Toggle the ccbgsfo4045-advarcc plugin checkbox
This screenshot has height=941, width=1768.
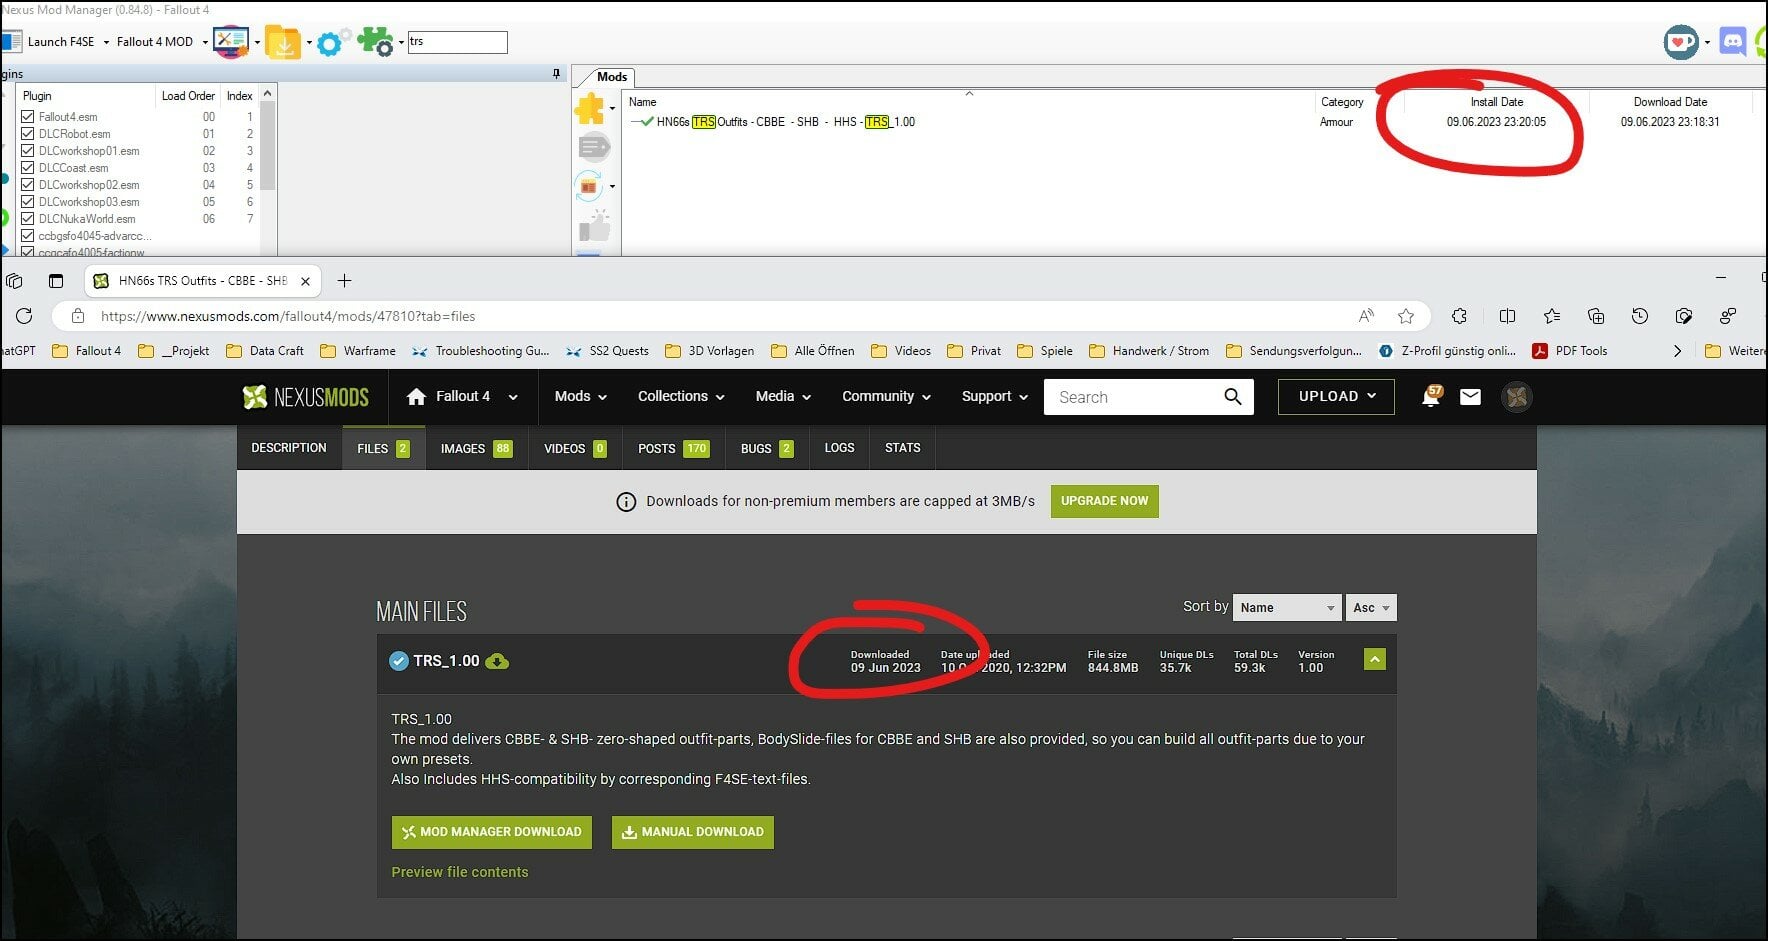[28, 236]
